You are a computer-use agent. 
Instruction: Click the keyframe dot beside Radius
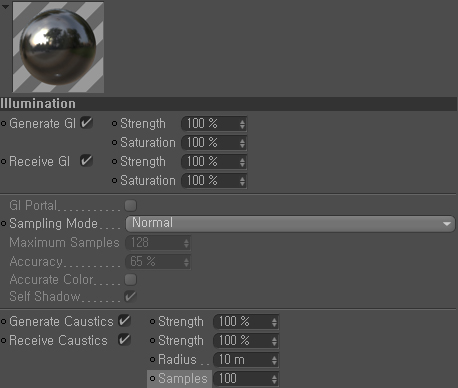tap(152, 360)
